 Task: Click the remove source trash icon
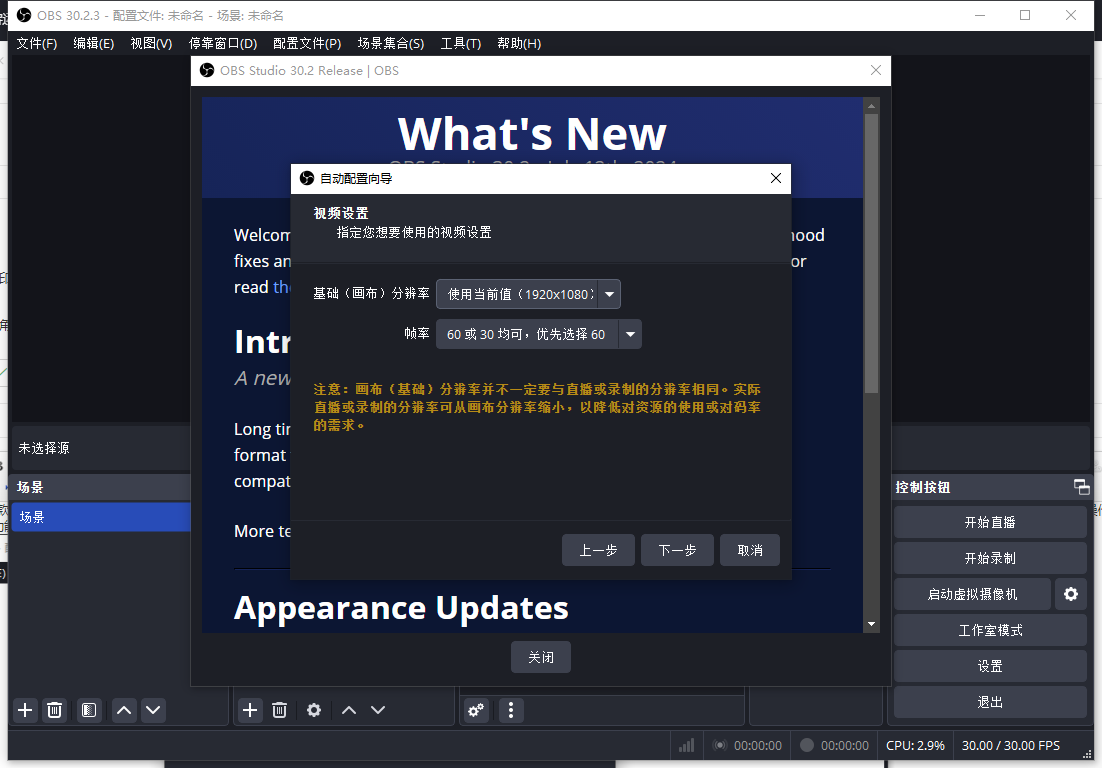click(279, 710)
